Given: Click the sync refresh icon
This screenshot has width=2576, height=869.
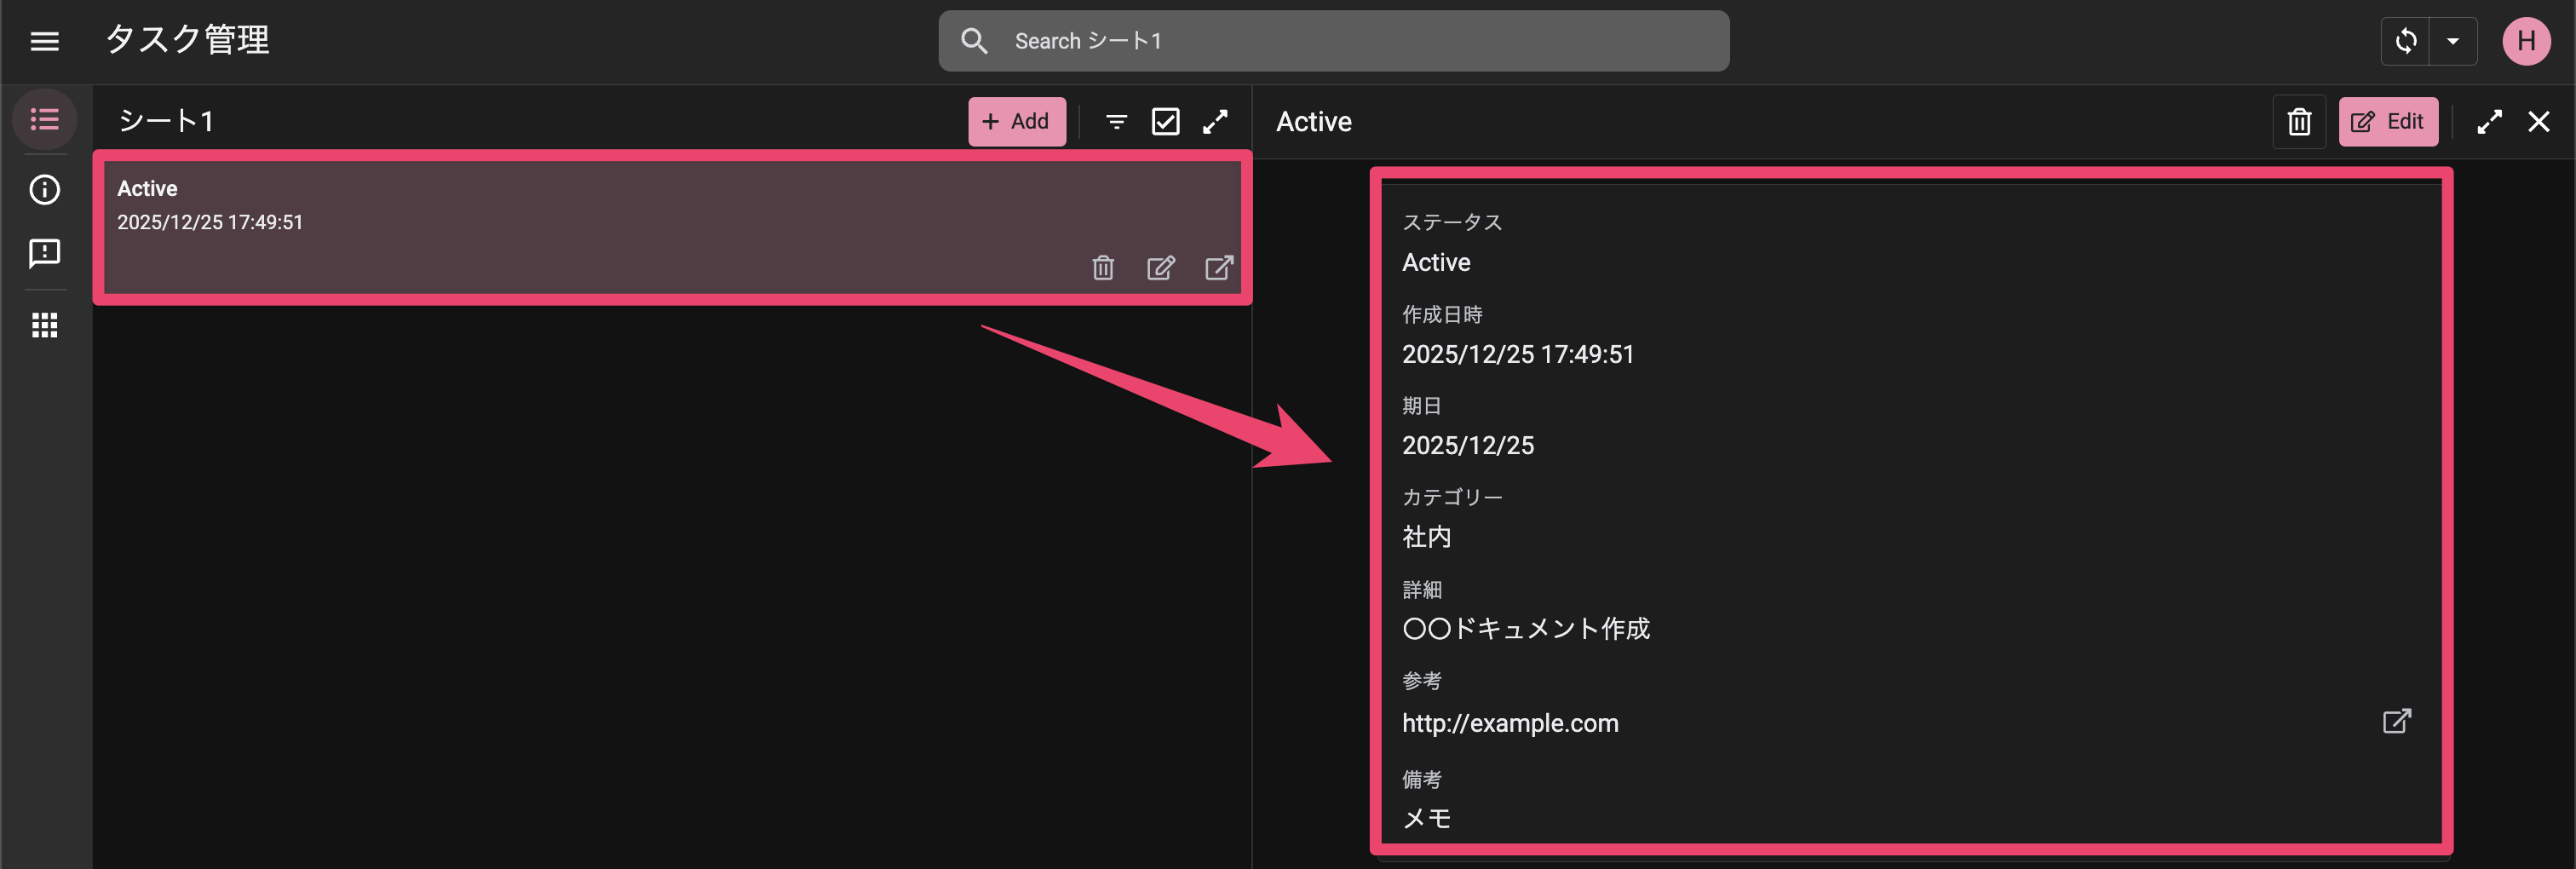Looking at the screenshot, I should pyautogui.click(x=2405, y=41).
